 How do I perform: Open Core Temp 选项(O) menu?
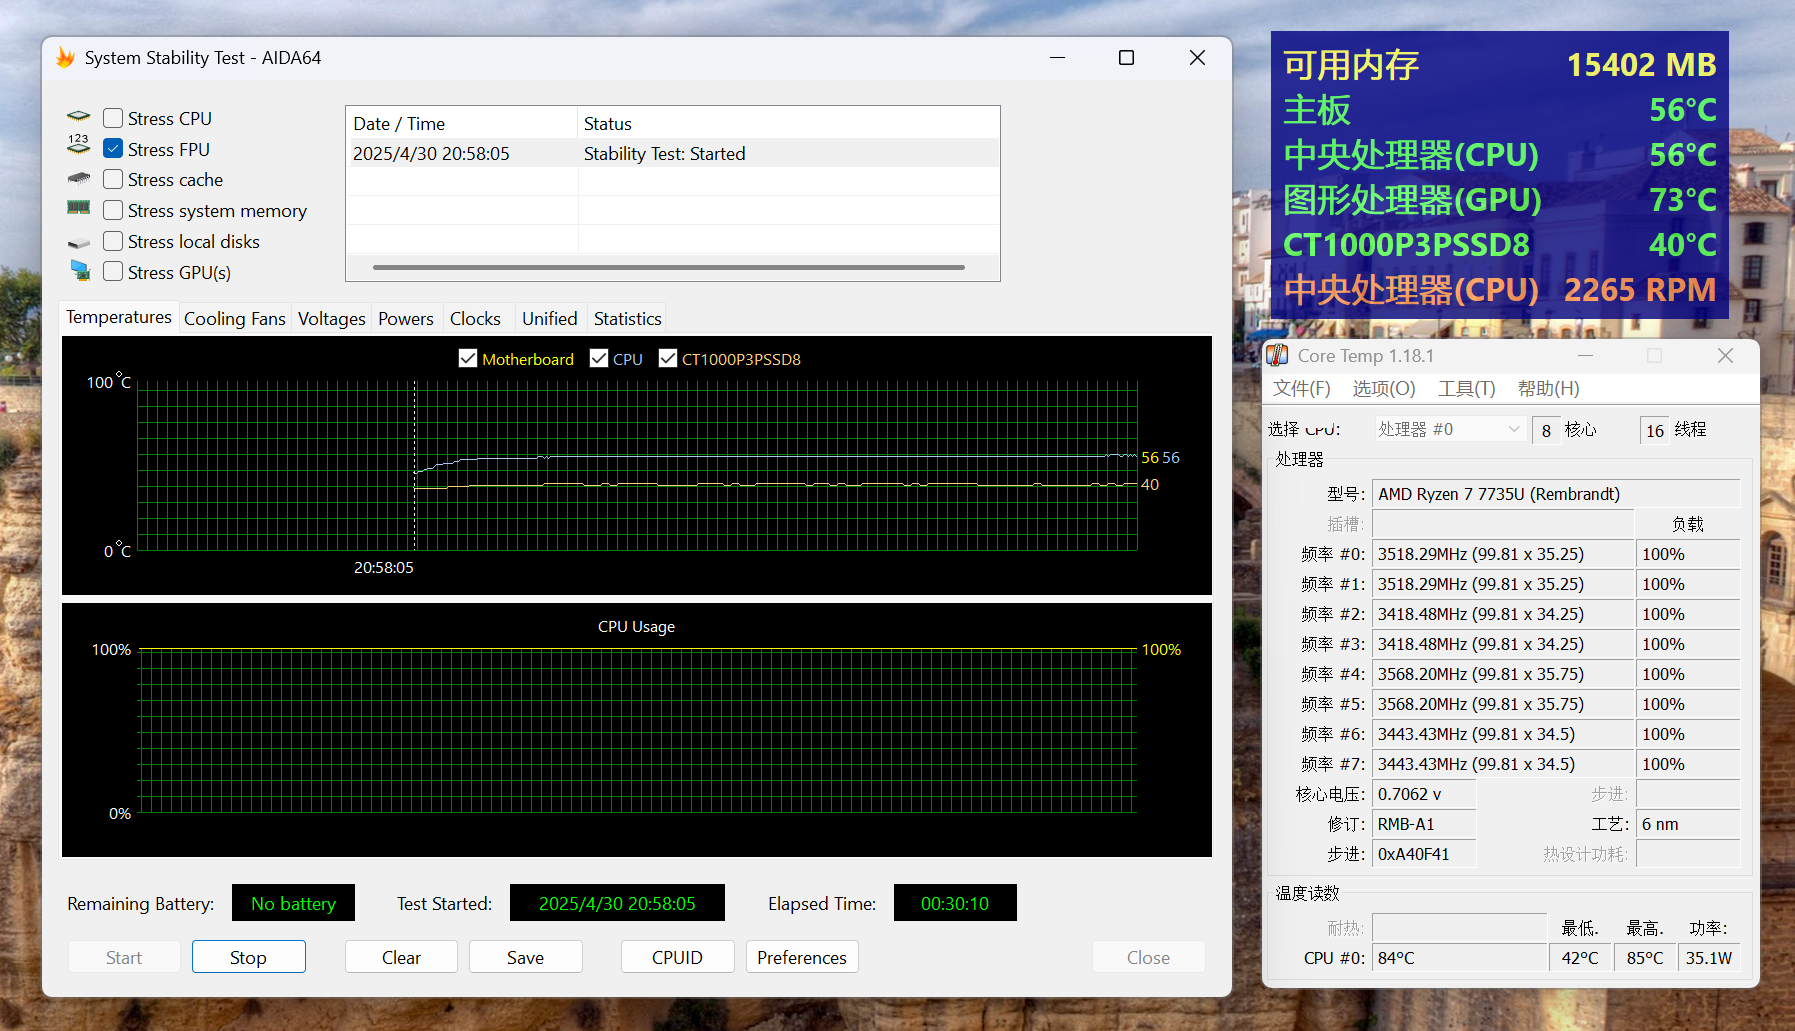(1384, 388)
